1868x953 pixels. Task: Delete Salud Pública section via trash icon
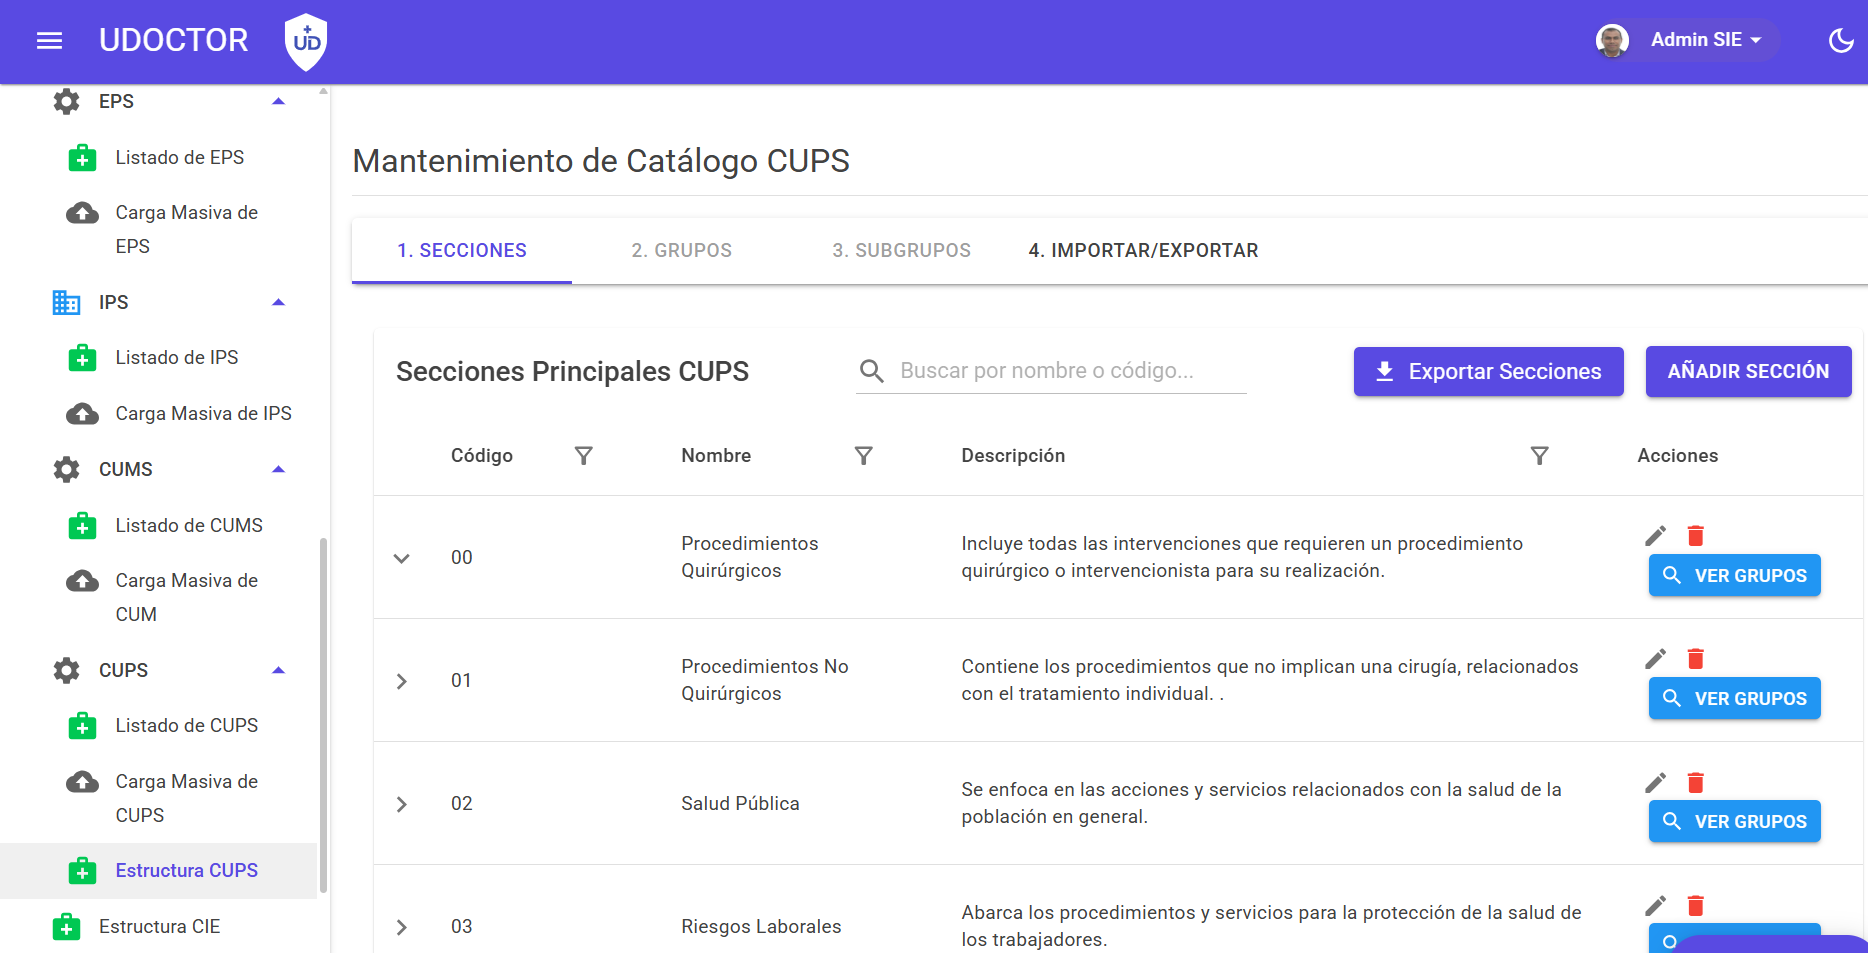[1695, 782]
